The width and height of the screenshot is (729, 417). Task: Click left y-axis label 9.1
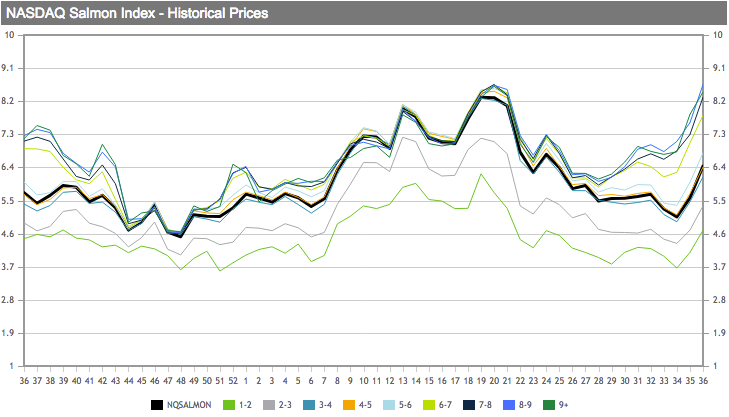8,68
